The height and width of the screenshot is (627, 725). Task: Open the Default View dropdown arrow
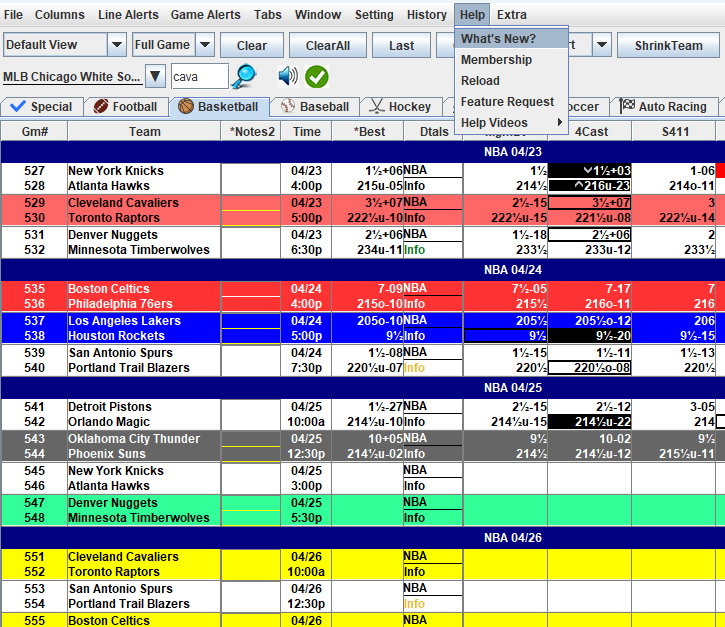tap(117, 45)
